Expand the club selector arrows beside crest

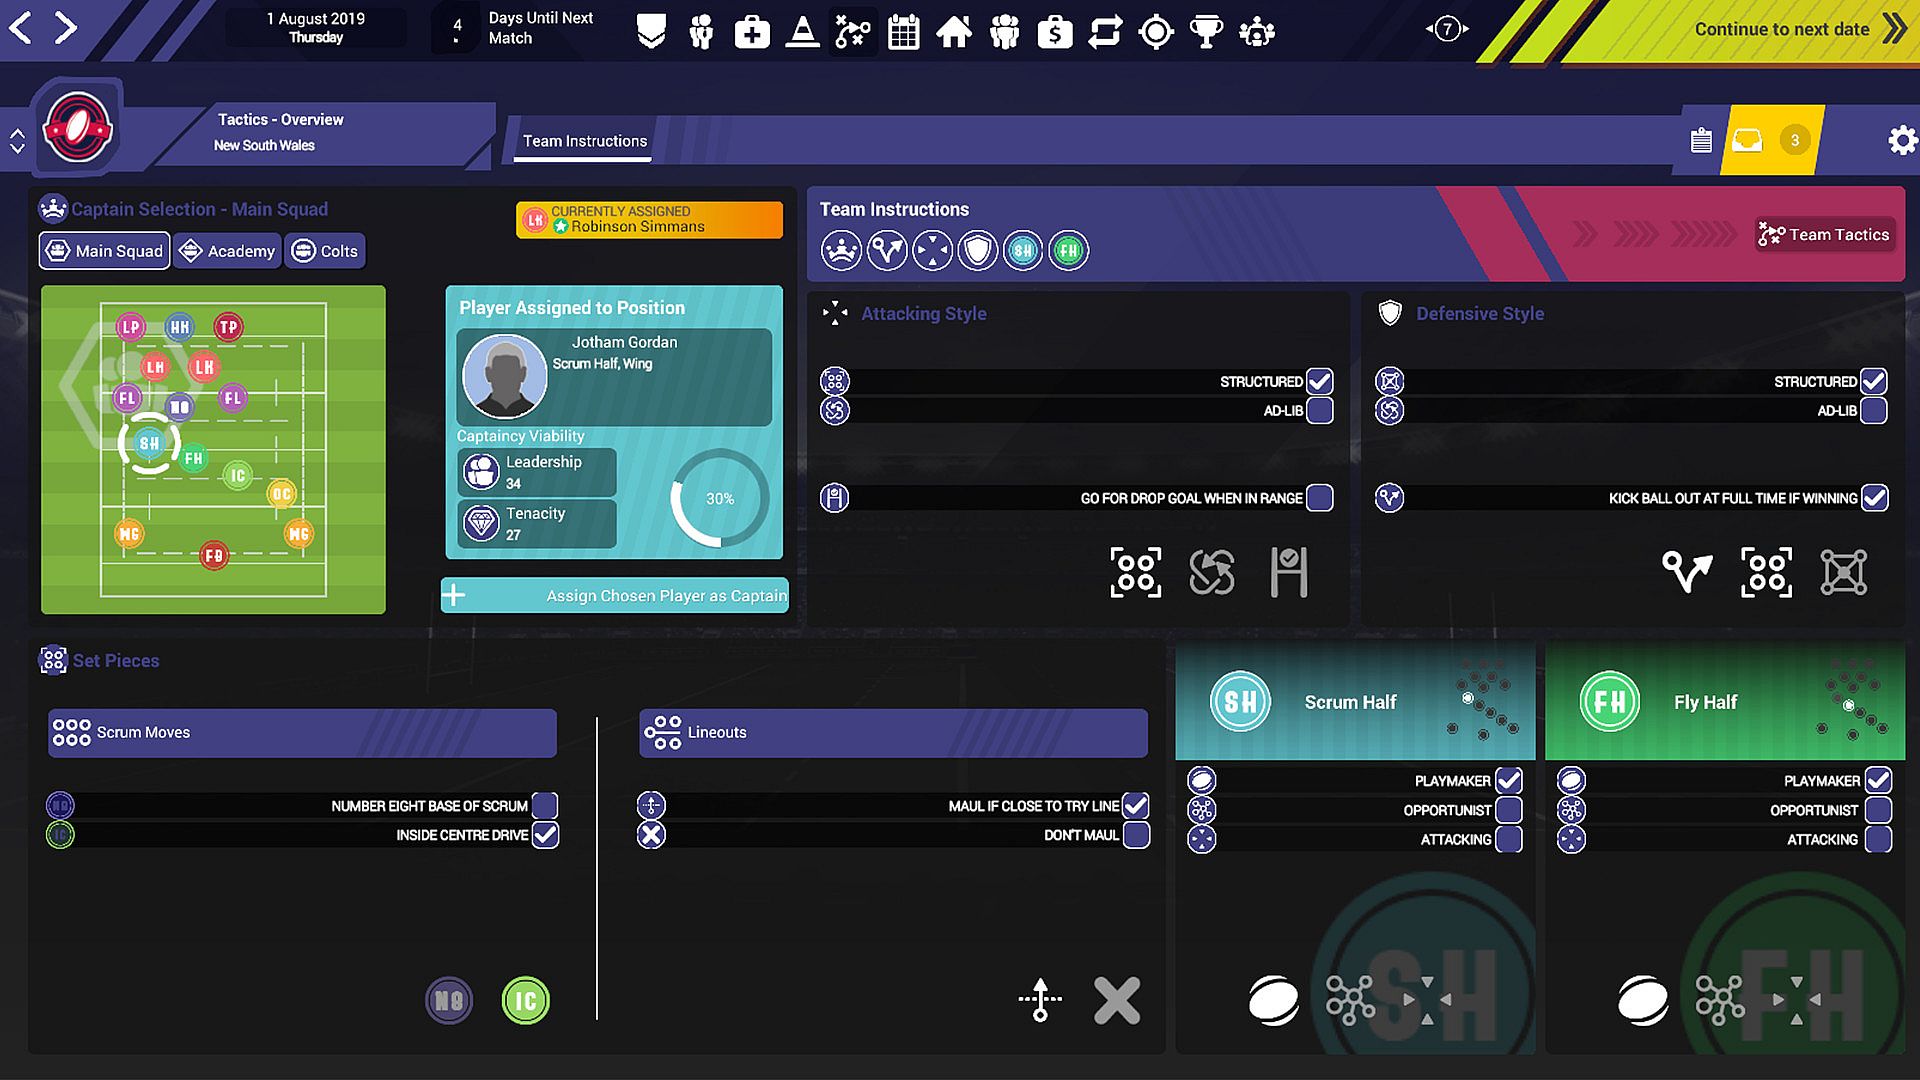click(x=17, y=140)
